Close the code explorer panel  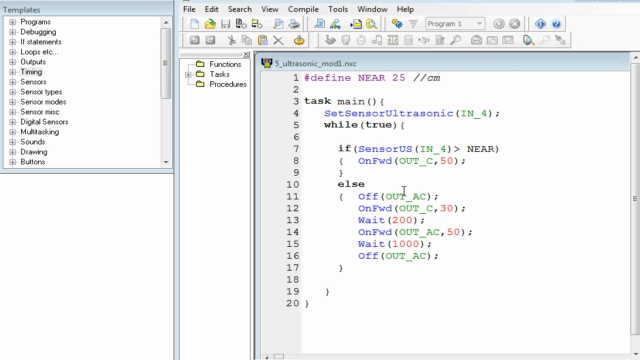246,54
